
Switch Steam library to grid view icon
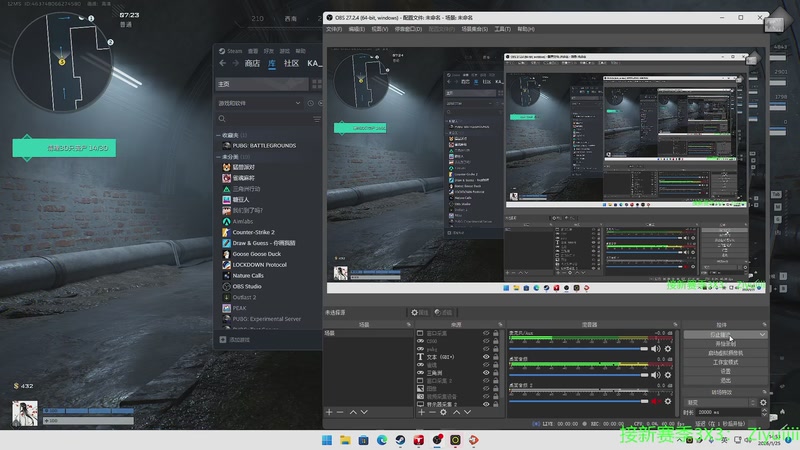point(317,84)
